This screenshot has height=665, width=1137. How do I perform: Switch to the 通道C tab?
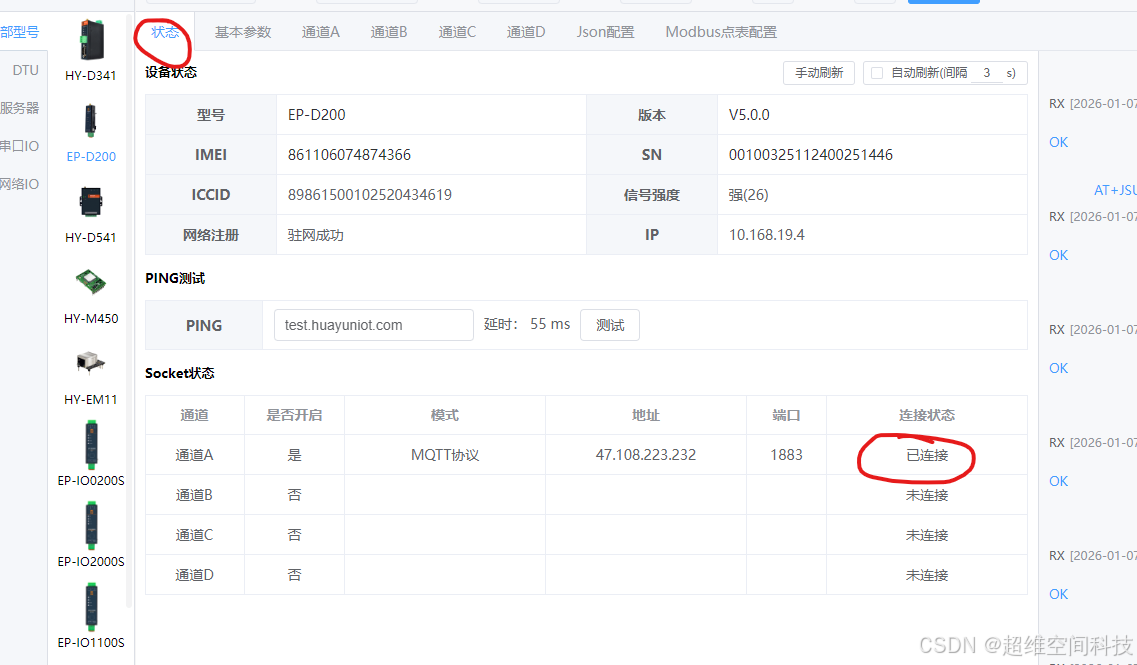pyautogui.click(x=457, y=32)
